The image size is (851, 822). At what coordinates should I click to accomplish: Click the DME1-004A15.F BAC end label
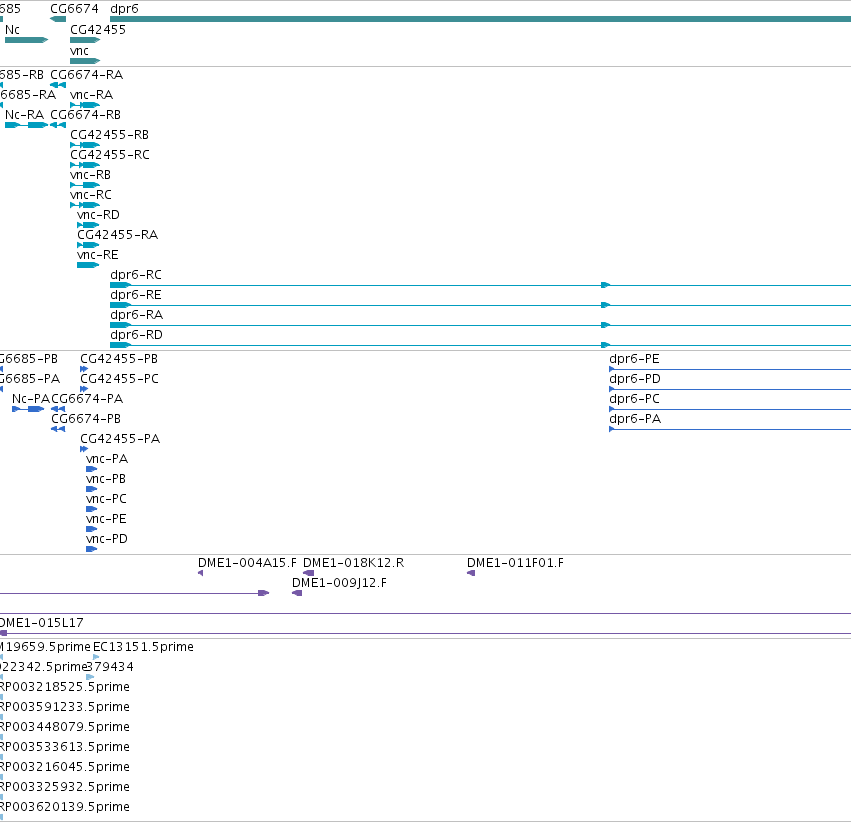[247, 563]
